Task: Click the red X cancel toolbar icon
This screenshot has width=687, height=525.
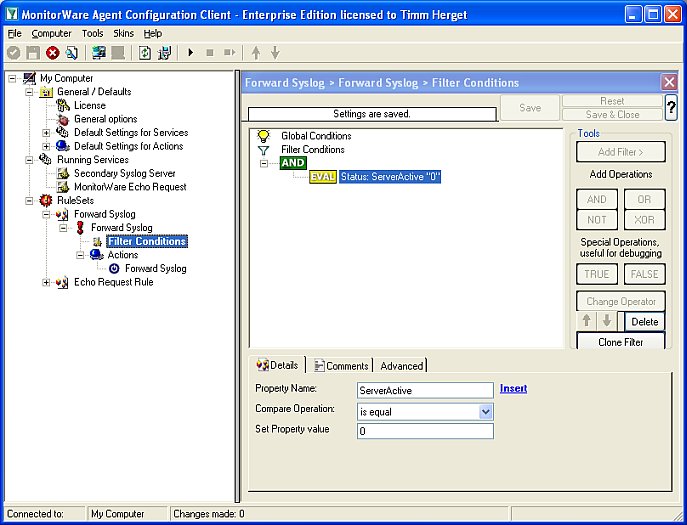Action: pyautogui.click(x=53, y=53)
